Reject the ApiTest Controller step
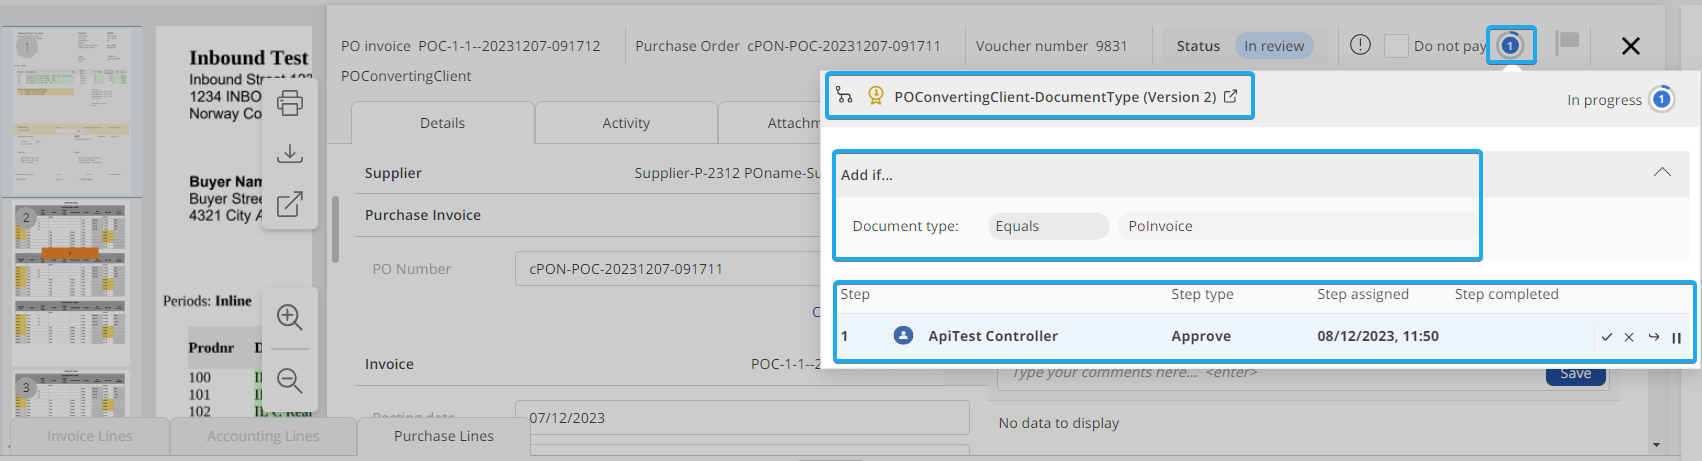 click(x=1629, y=337)
